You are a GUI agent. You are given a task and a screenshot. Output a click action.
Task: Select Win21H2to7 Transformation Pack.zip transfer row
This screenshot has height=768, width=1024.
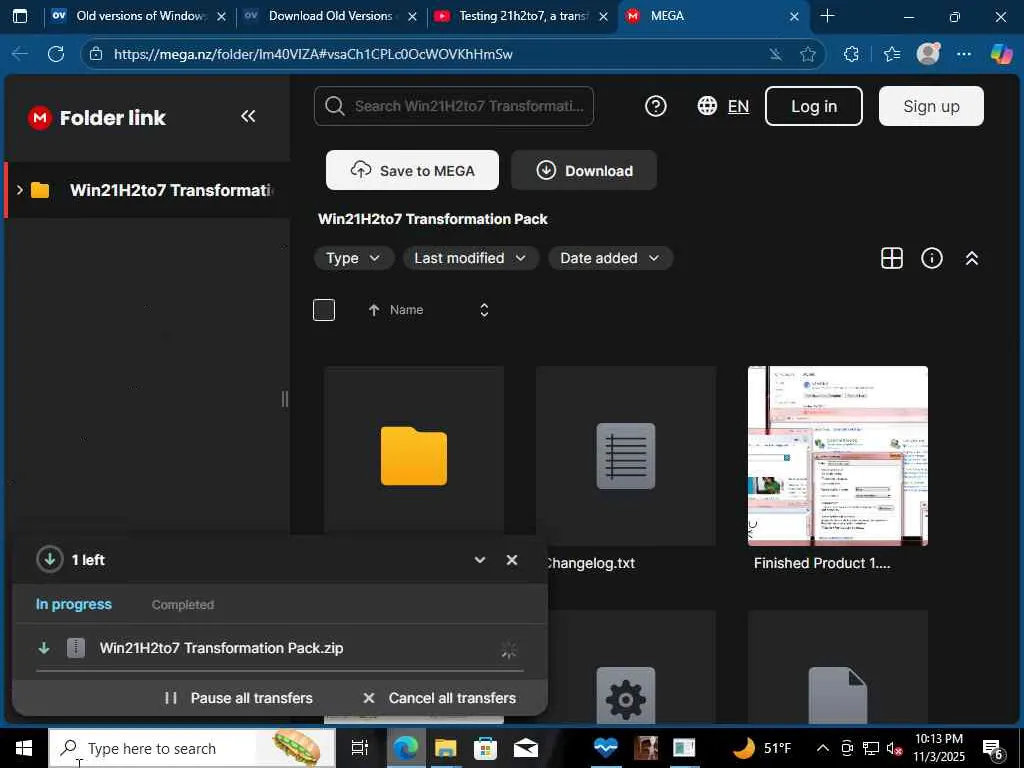[280, 648]
